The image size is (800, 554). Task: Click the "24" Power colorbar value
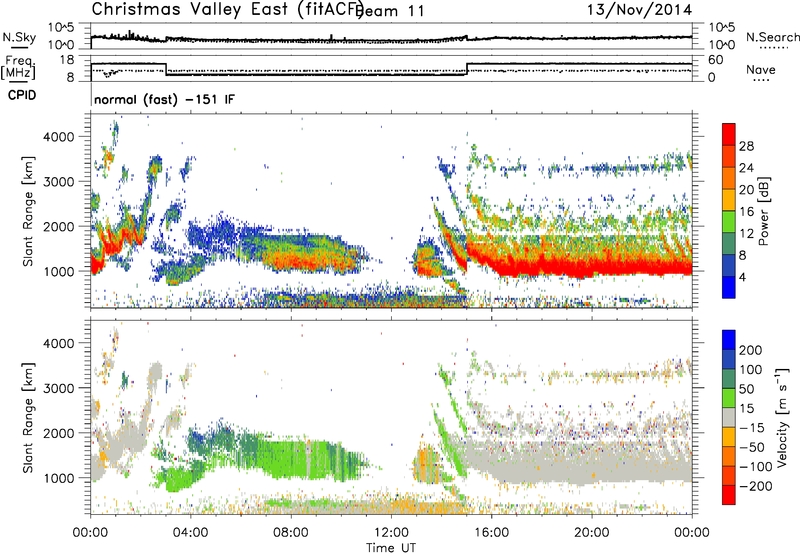coord(746,168)
